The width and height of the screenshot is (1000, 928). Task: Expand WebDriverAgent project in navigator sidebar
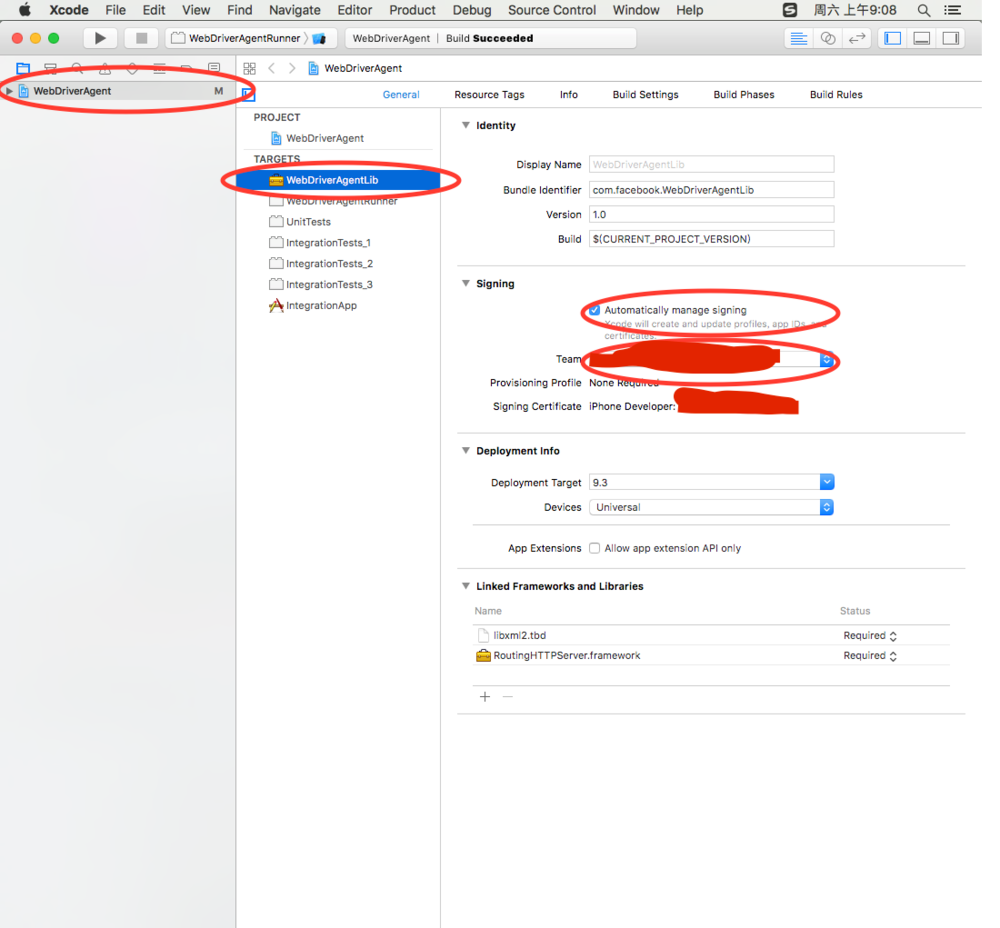tap(9, 91)
